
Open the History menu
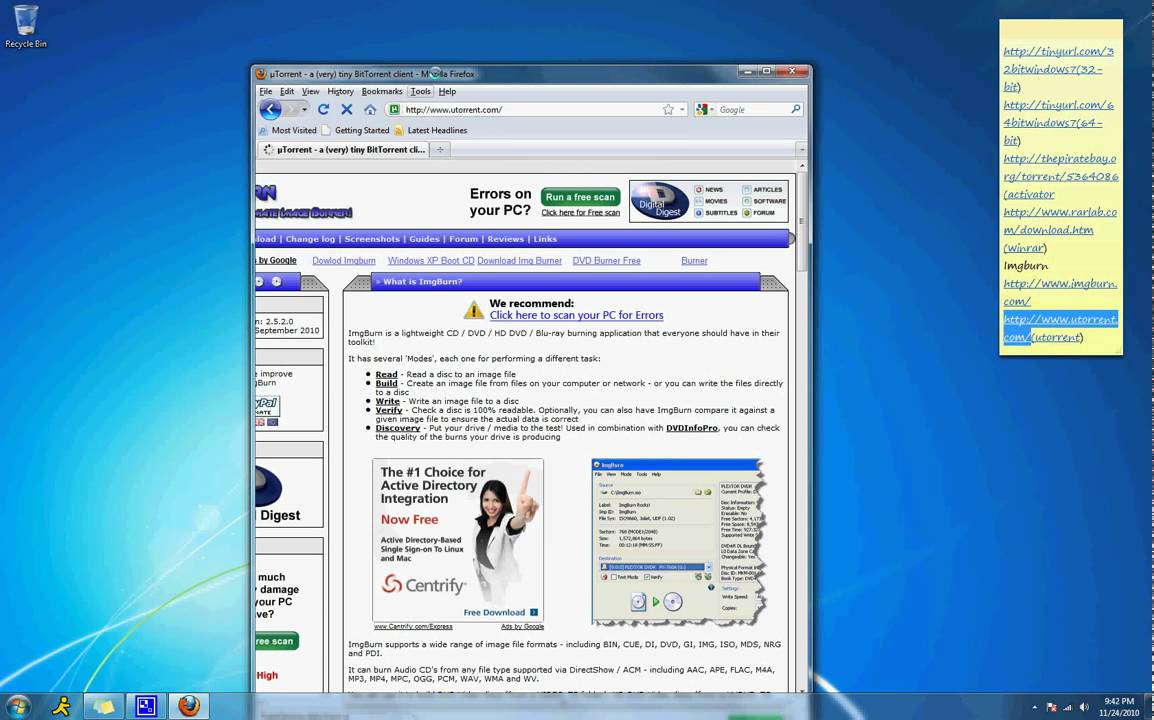[340, 91]
